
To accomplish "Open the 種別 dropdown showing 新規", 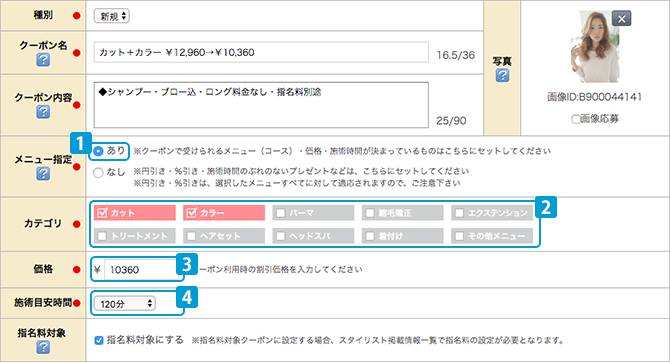I will tap(112, 16).
